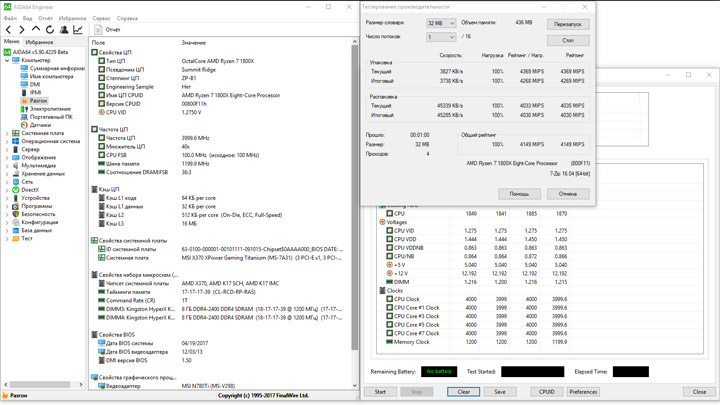Open the DMI tree item
720x405 pixels.
(35, 84)
